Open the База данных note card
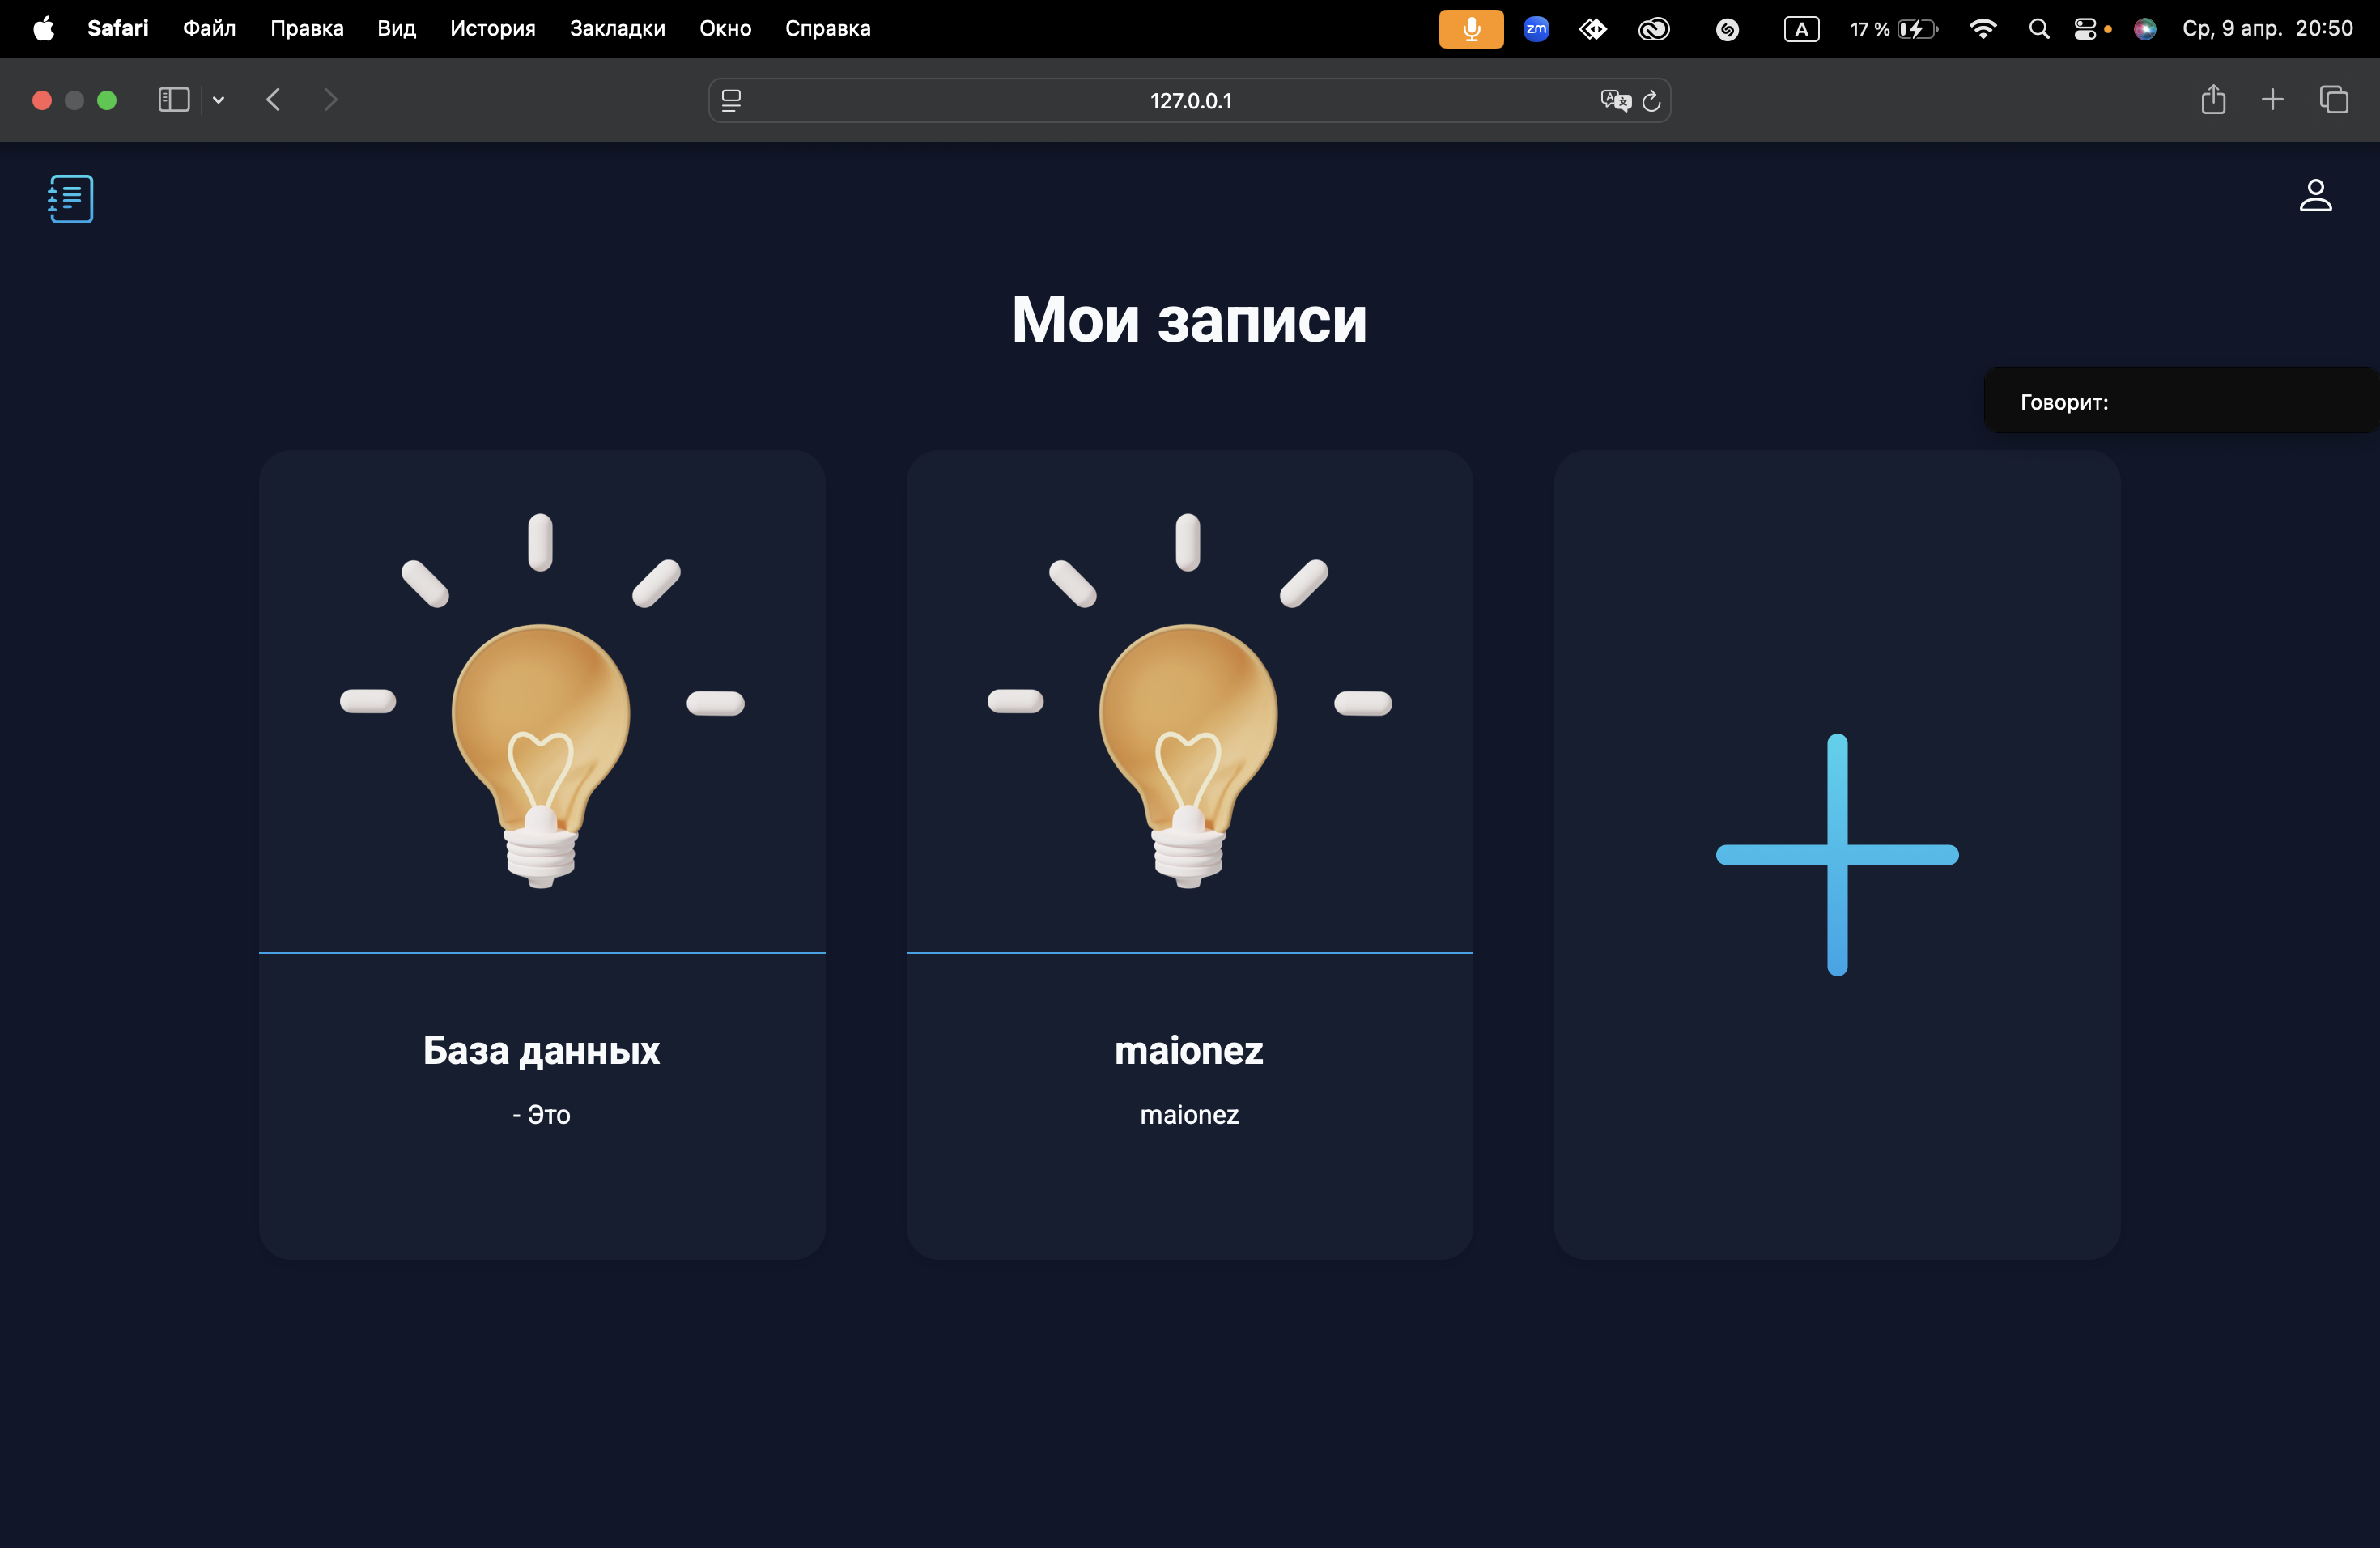 (x=541, y=855)
